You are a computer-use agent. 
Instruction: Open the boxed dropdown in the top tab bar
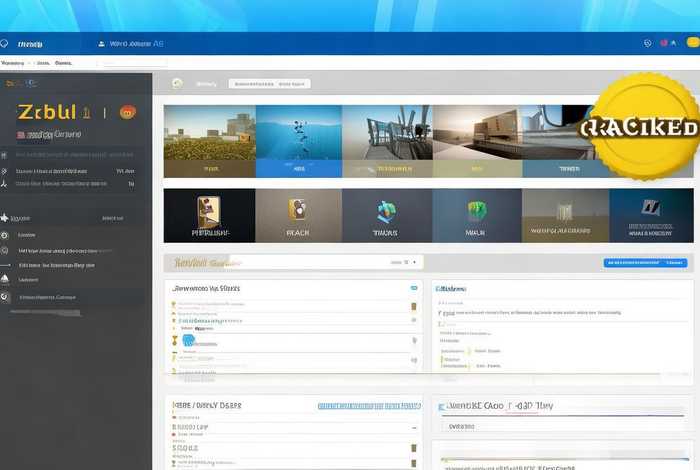tap(269, 85)
